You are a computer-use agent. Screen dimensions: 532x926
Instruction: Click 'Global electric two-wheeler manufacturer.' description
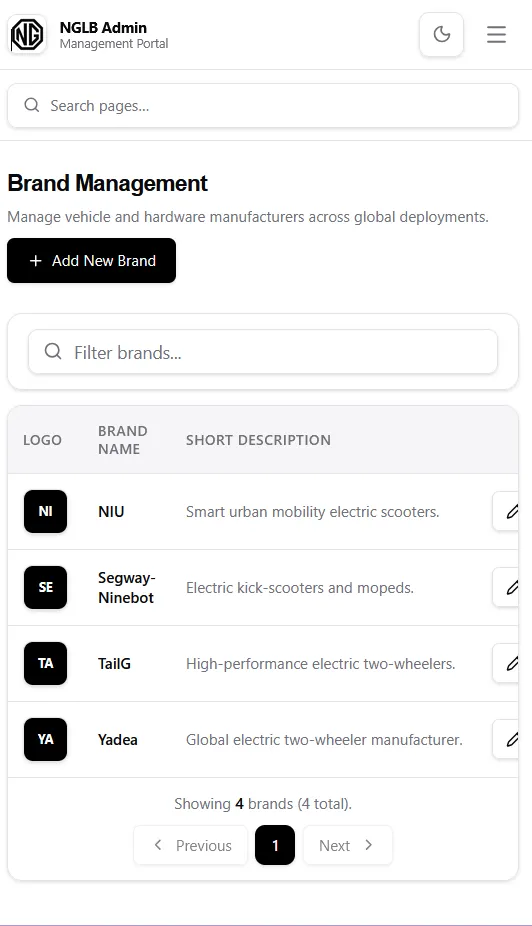pyautogui.click(x=324, y=739)
